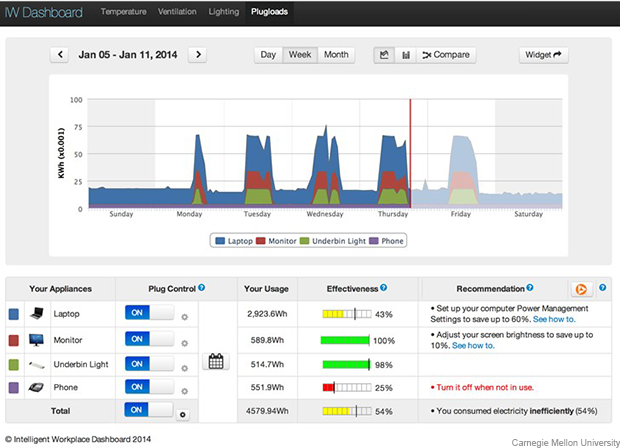Viewport: 620px width, 448px height.
Task: Go to previous week with left arrow
Action: point(60,55)
